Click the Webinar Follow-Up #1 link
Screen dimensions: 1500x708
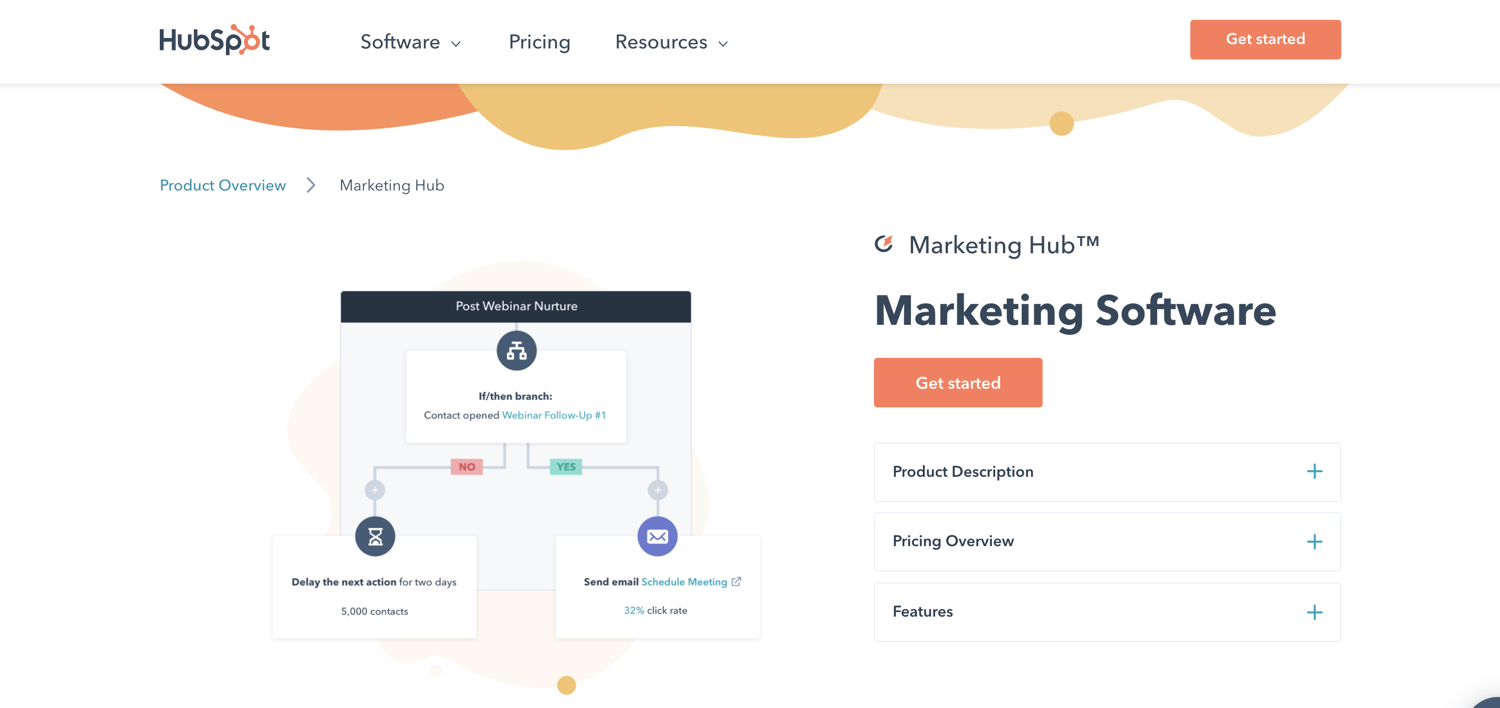(x=554, y=415)
